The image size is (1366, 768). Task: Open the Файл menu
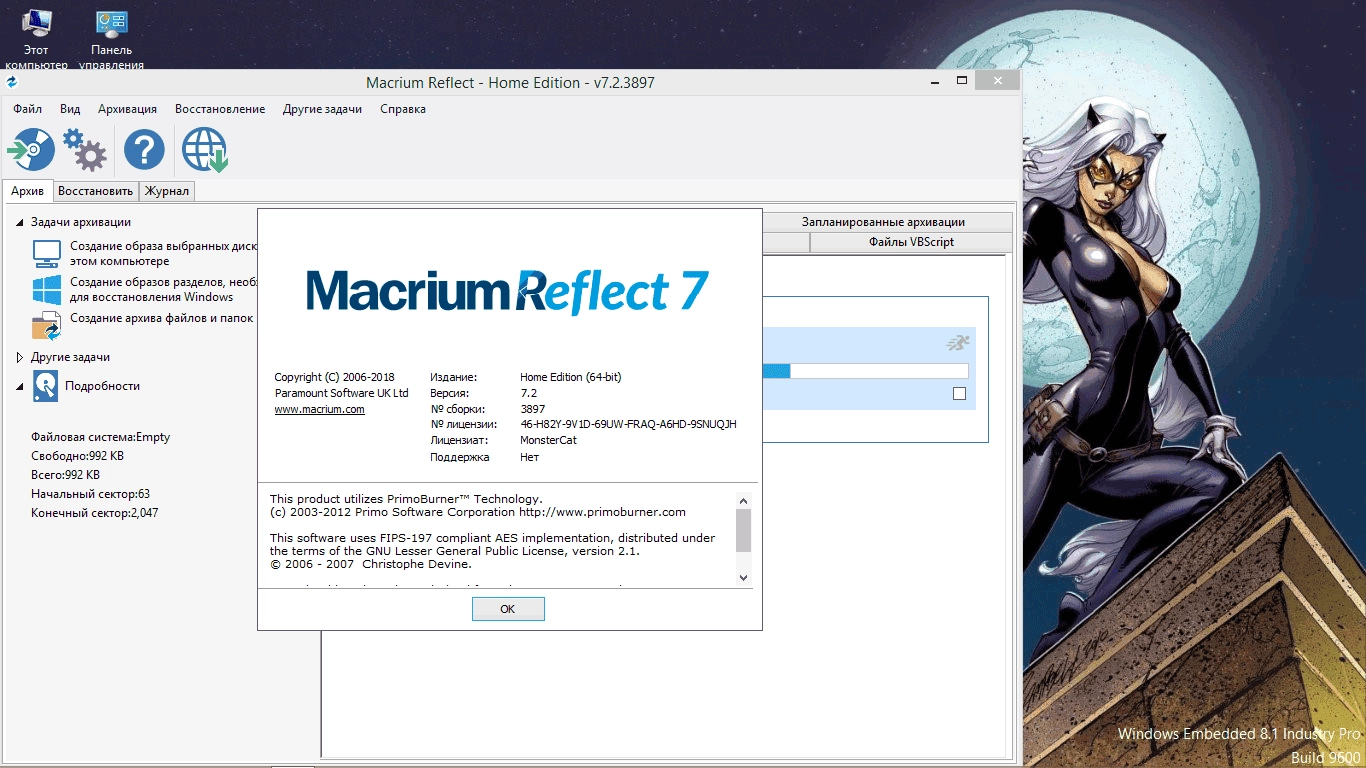(x=28, y=109)
